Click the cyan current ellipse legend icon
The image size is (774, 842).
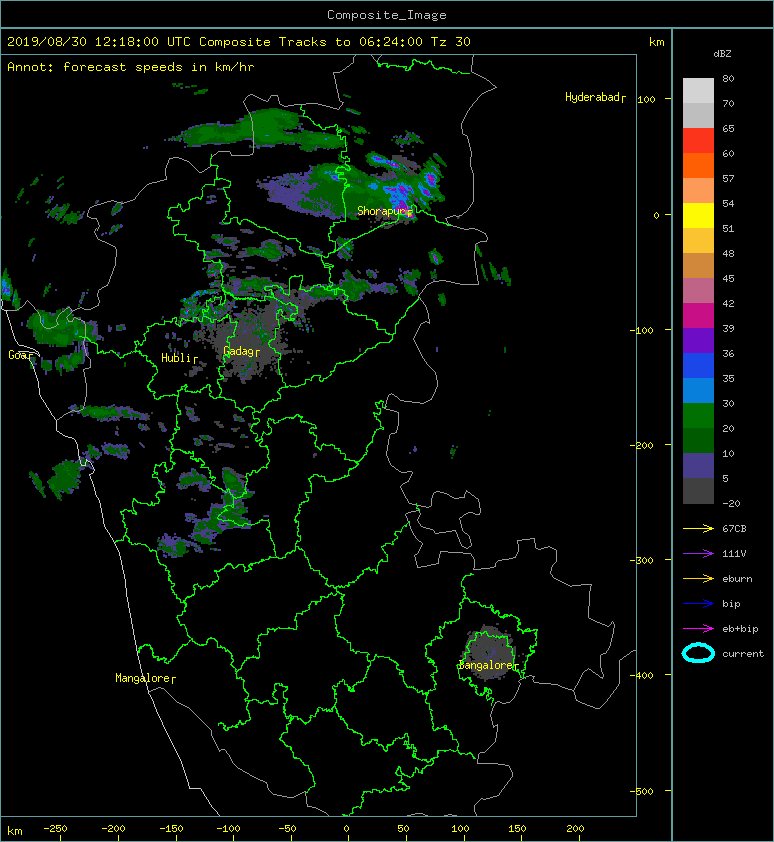click(x=698, y=653)
